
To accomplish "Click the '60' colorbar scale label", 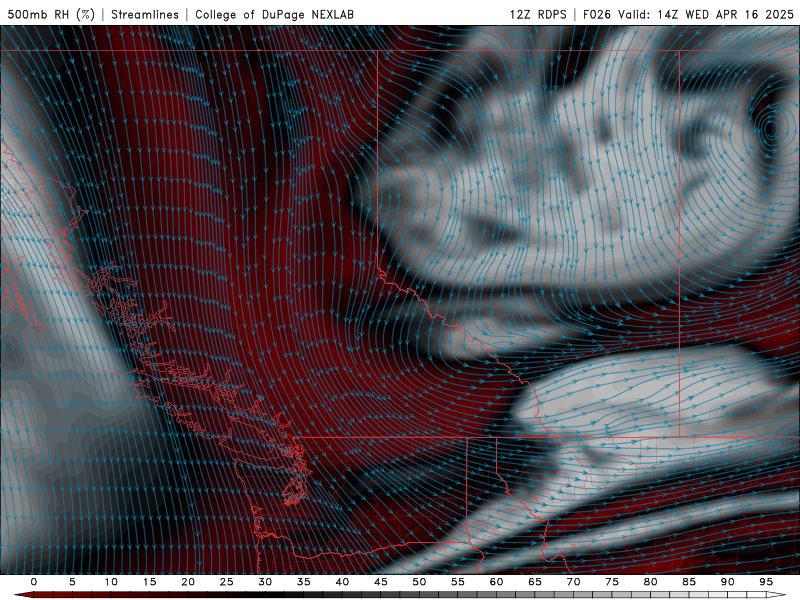I will [x=496, y=582].
